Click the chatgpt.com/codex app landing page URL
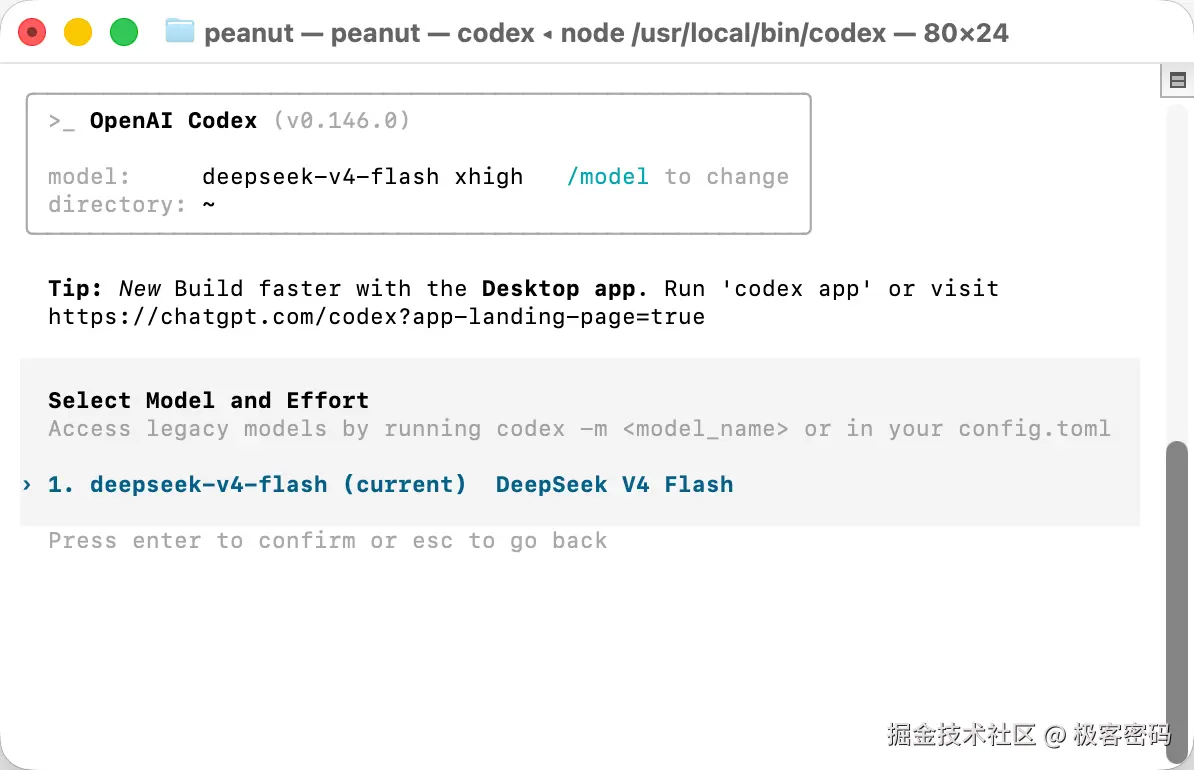 (376, 317)
